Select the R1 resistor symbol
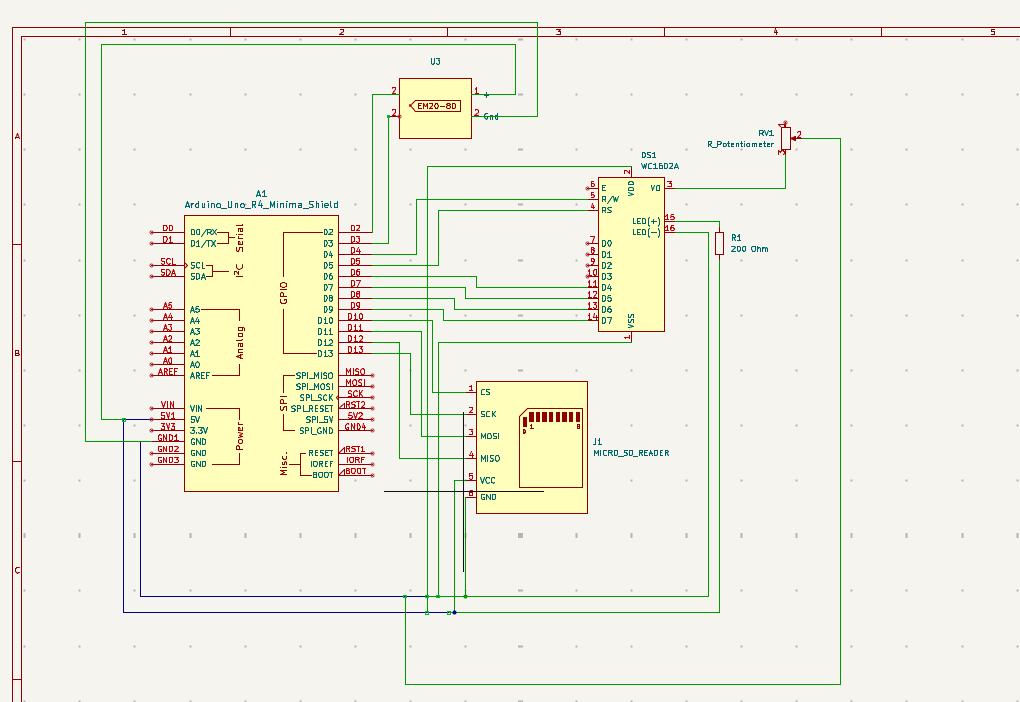Screen dimensions: 1020x702 coord(719,243)
